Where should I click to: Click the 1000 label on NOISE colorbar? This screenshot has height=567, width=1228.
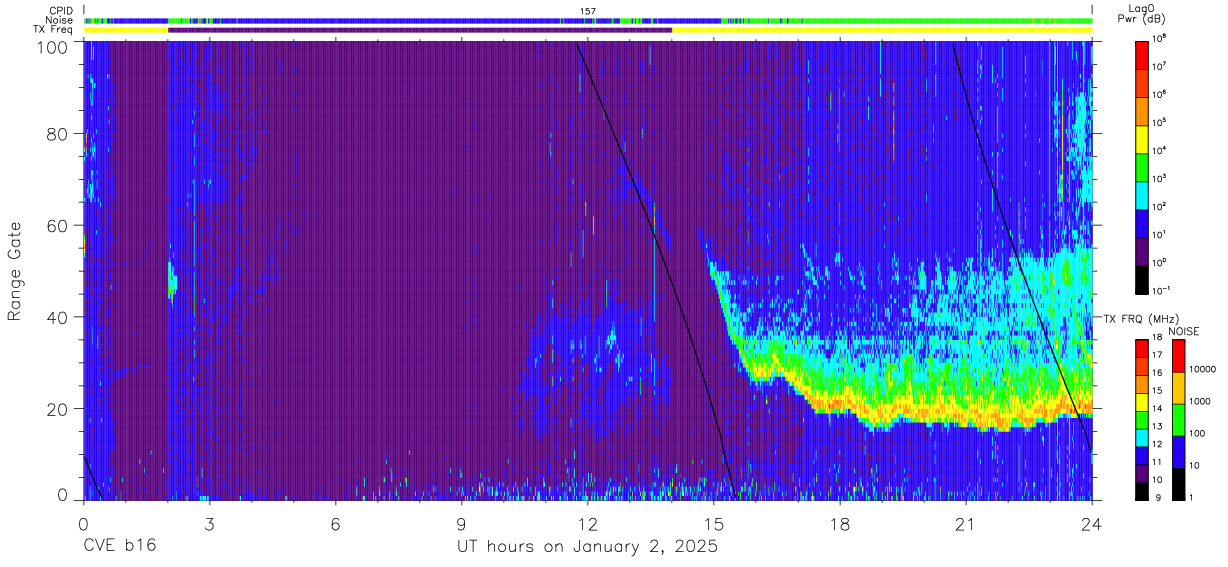[x=1202, y=402]
